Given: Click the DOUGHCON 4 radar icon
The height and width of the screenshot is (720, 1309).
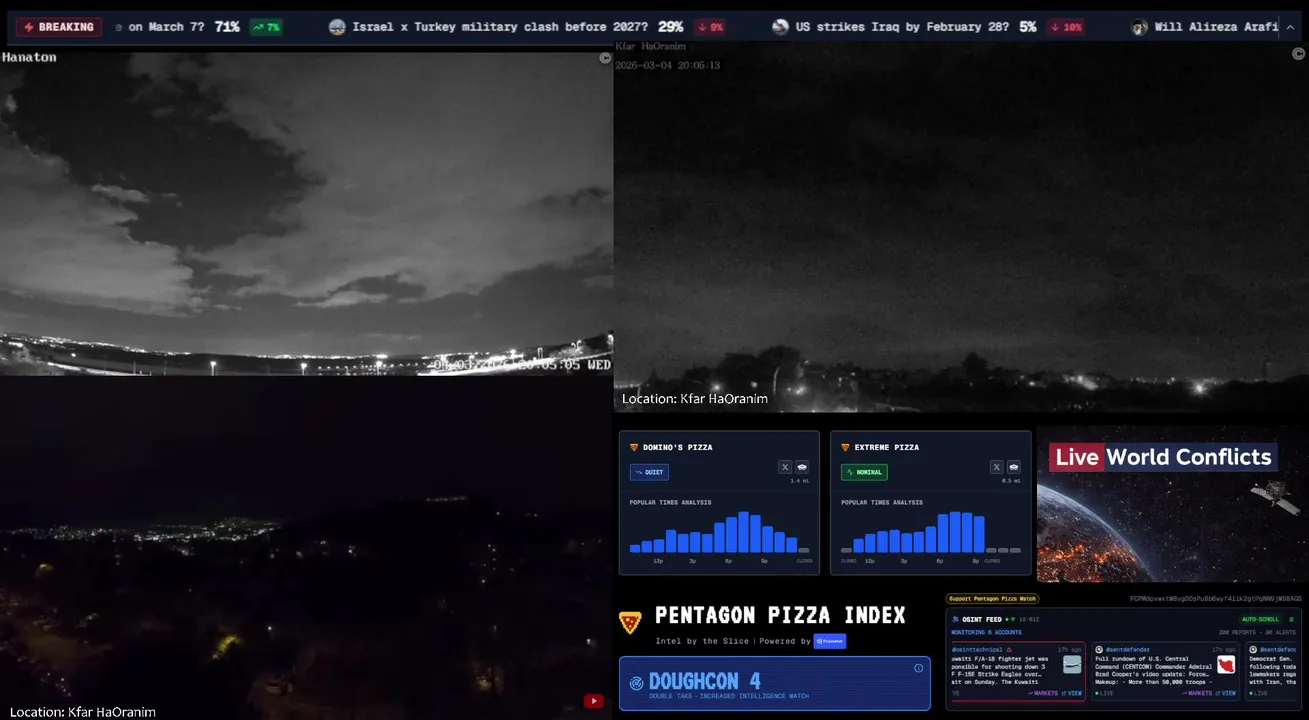Looking at the screenshot, I should pos(636,683).
